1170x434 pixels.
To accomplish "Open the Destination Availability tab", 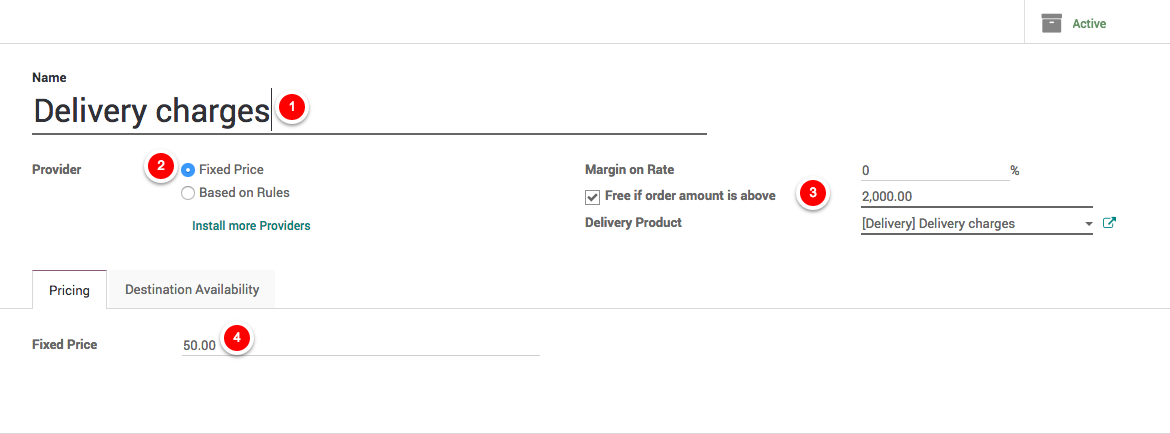I will tap(192, 290).
